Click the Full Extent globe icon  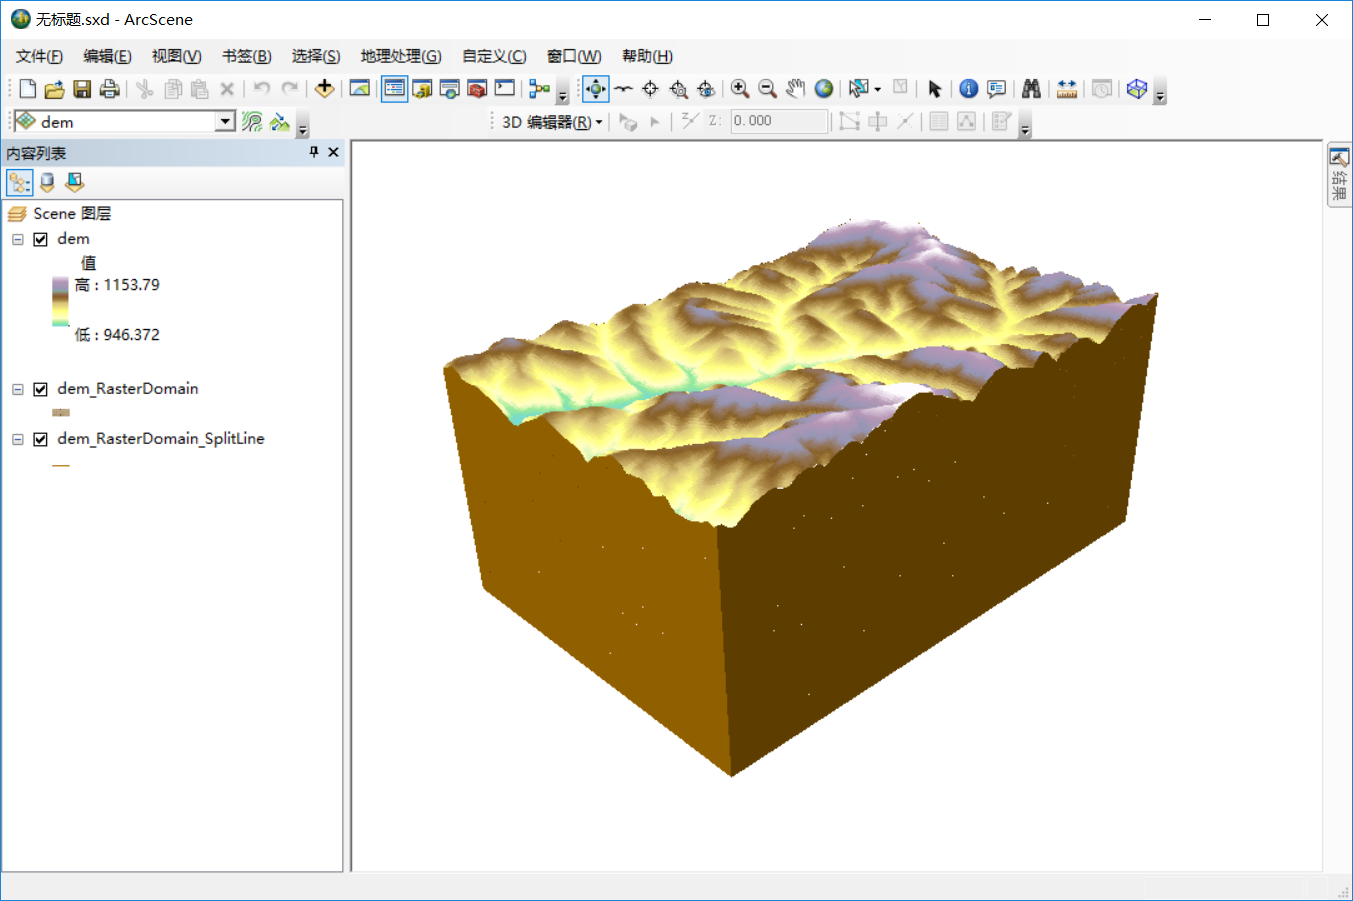[824, 89]
